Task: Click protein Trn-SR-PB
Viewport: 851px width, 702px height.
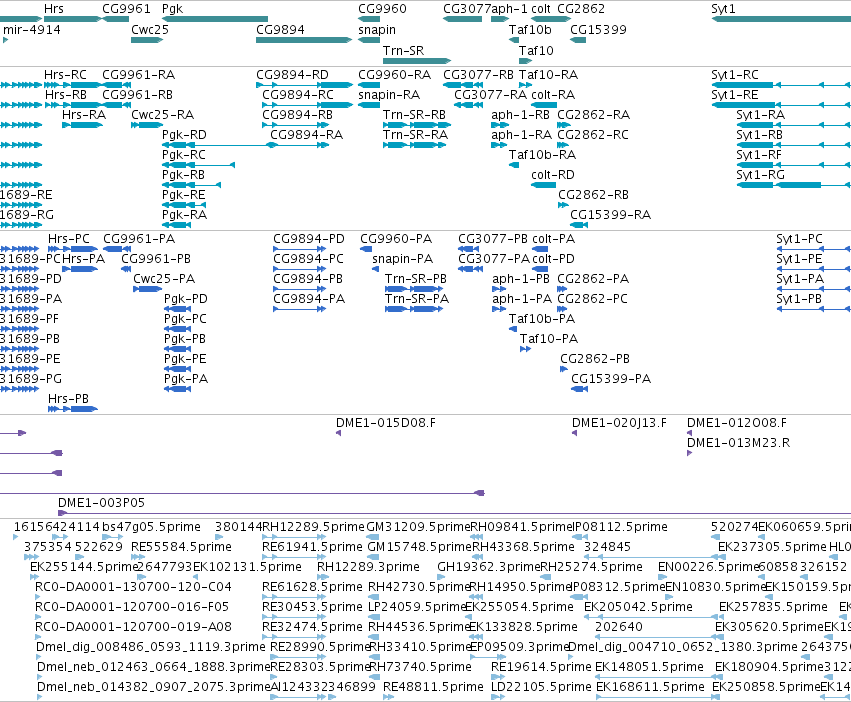Action: (414, 289)
